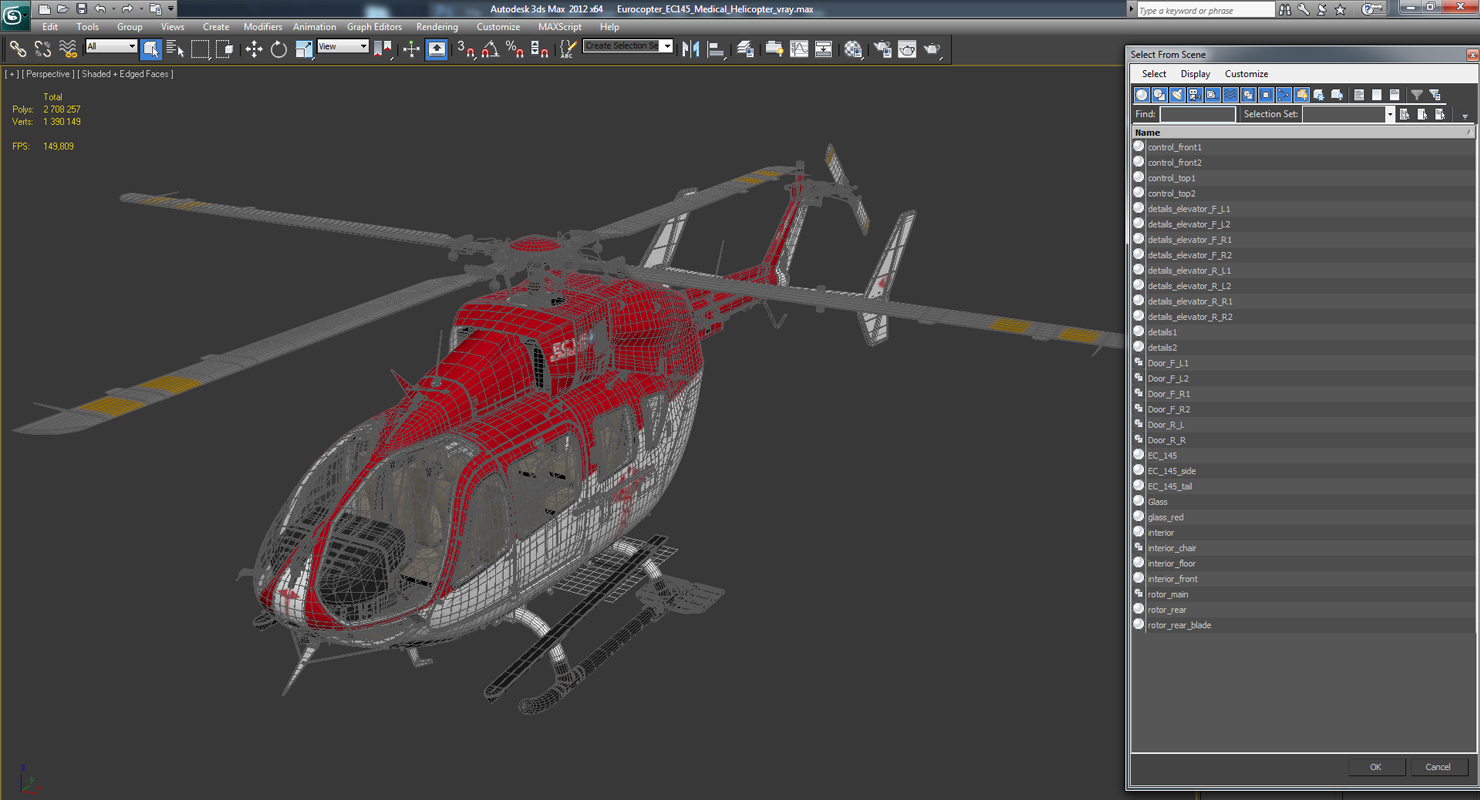This screenshot has width=1480, height=800.
Task: Toggle Display Geometry filter in dialog
Action: (1141, 95)
